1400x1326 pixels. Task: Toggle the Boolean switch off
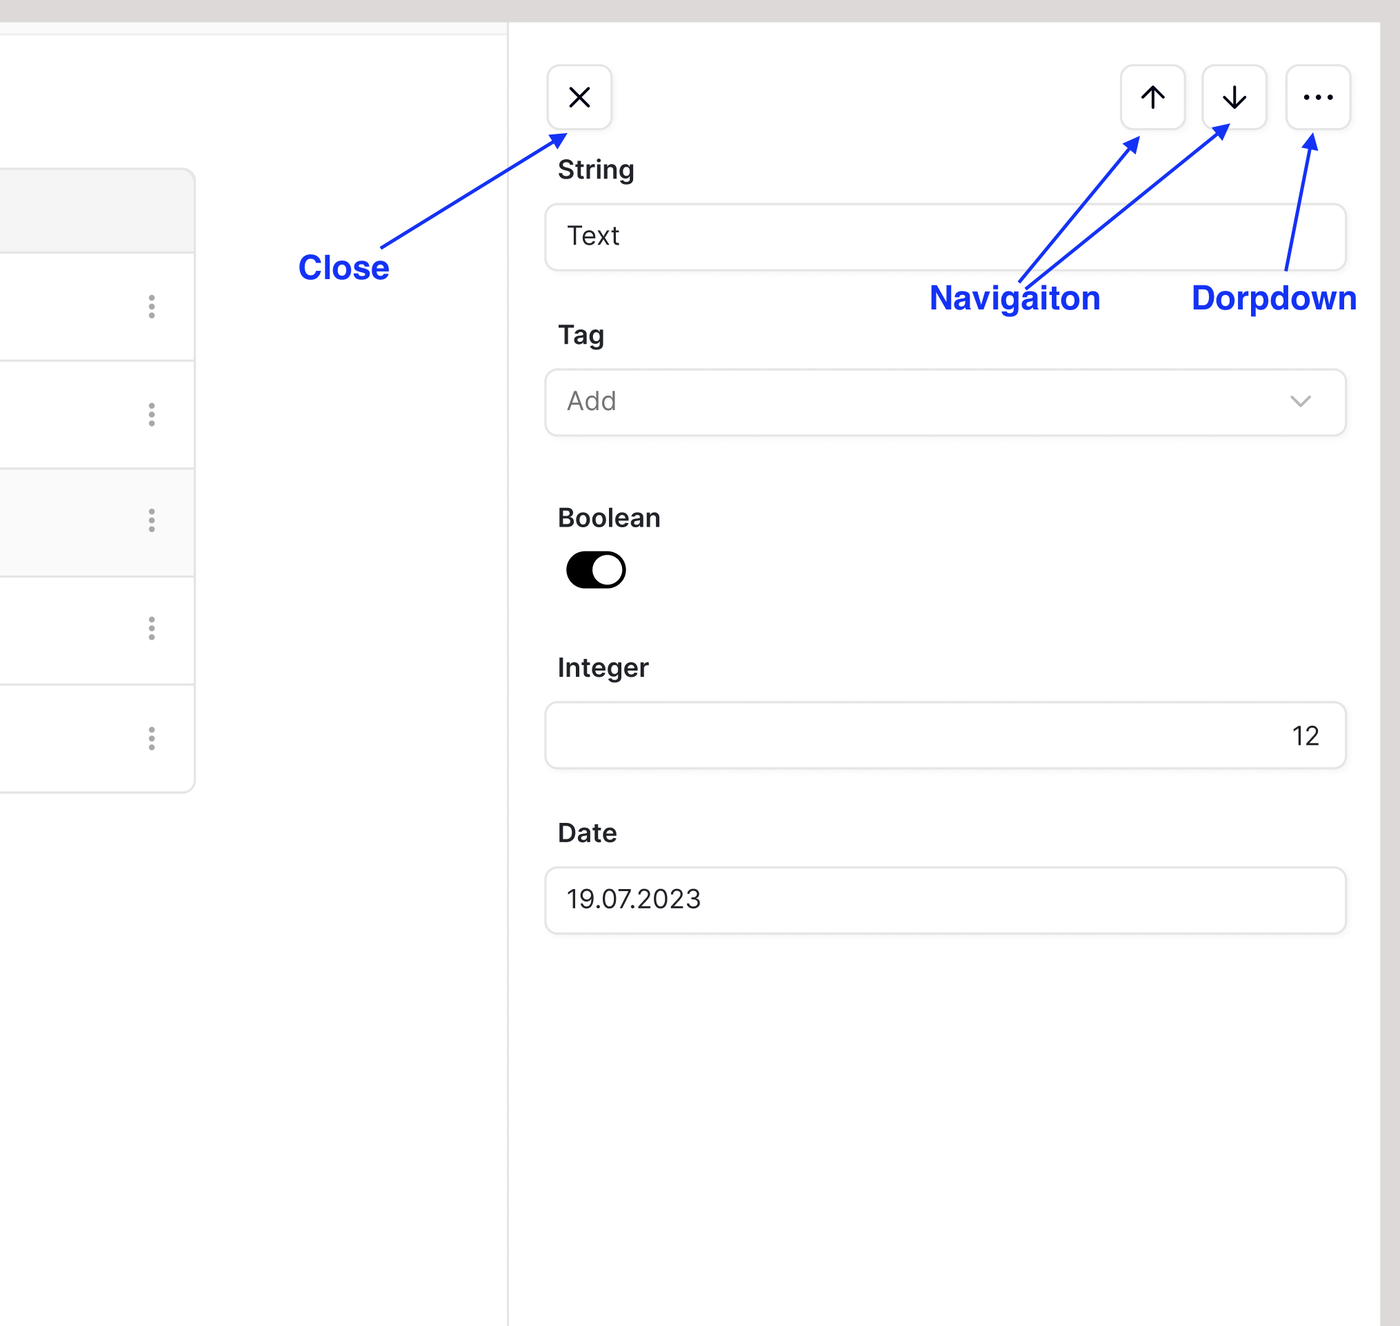coord(596,570)
